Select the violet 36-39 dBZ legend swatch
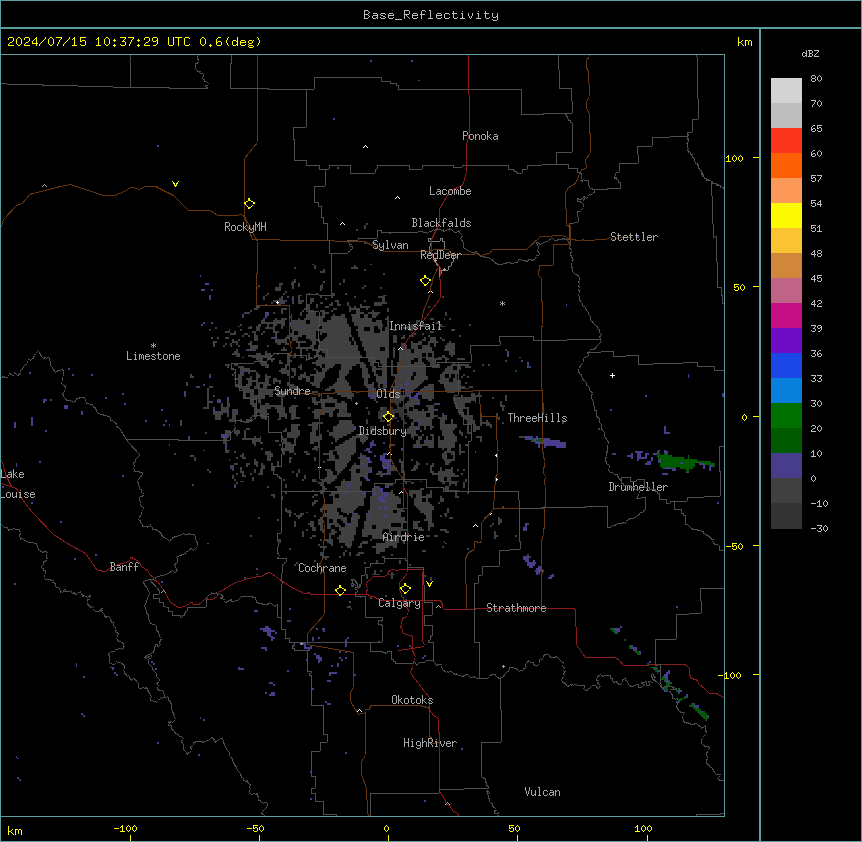This screenshot has height=842, width=862. pos(786,341)
